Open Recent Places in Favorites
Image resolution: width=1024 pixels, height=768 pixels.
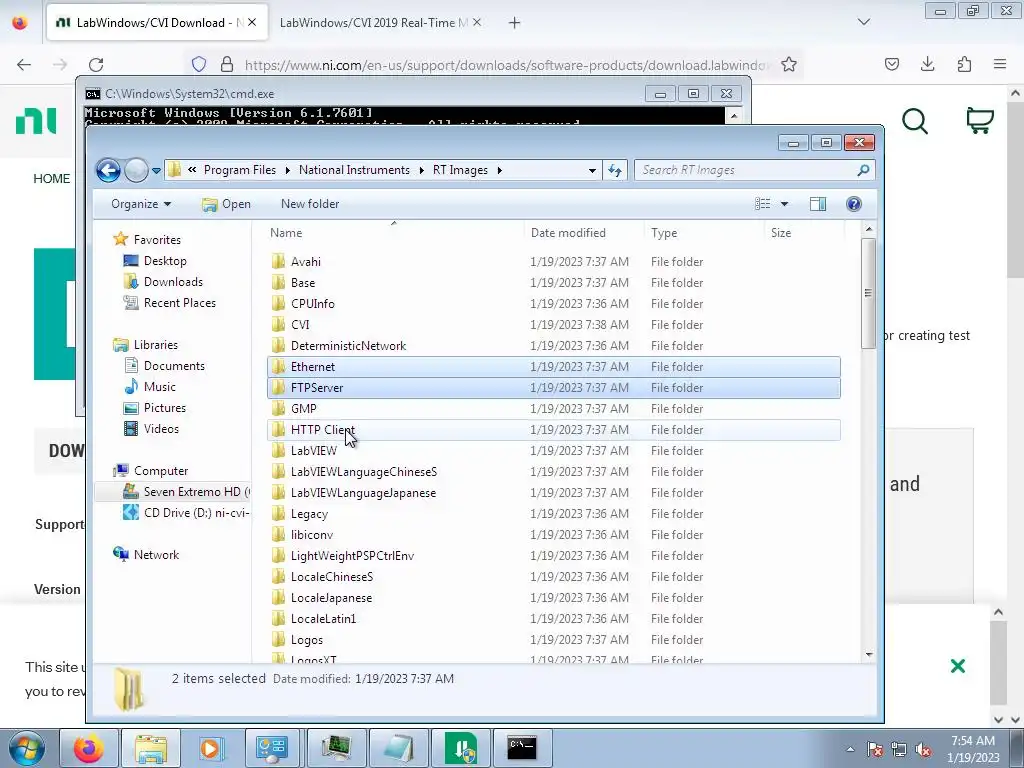(x=180, y=302)
